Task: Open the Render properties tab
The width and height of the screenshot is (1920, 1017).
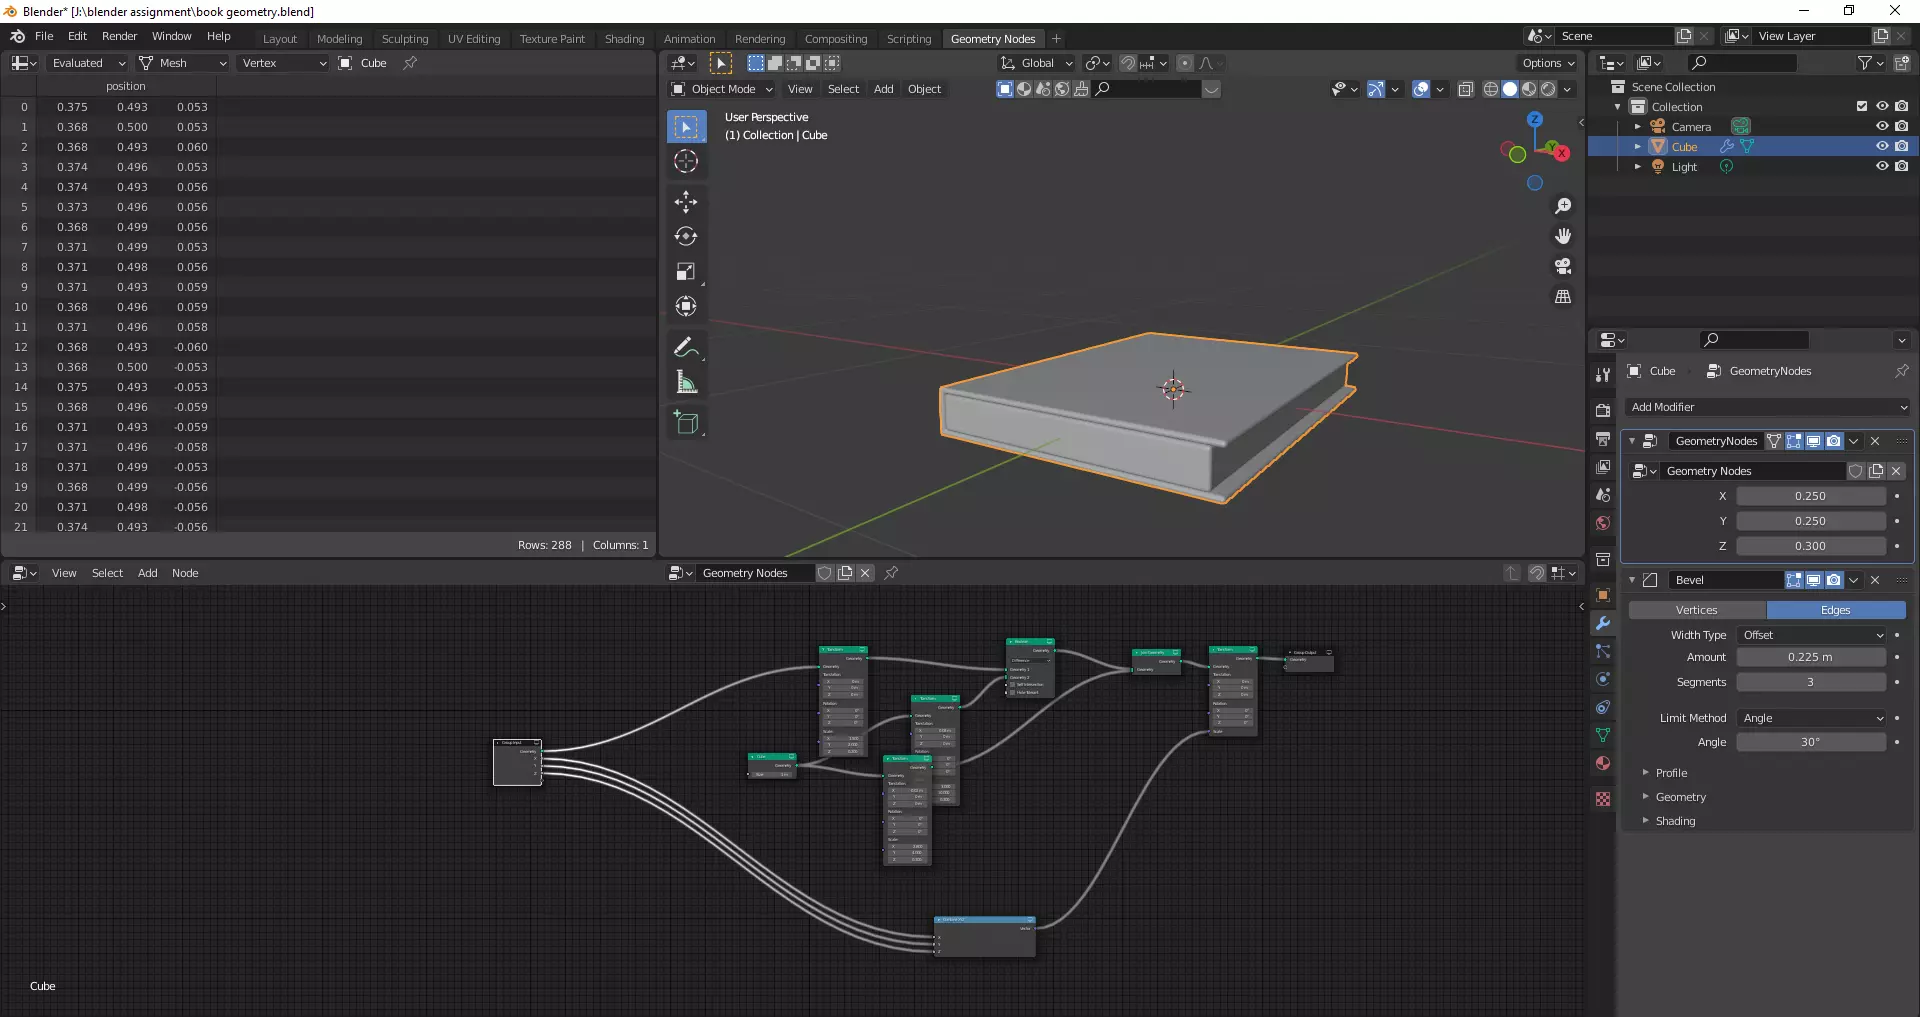Action: [1603, 411]
